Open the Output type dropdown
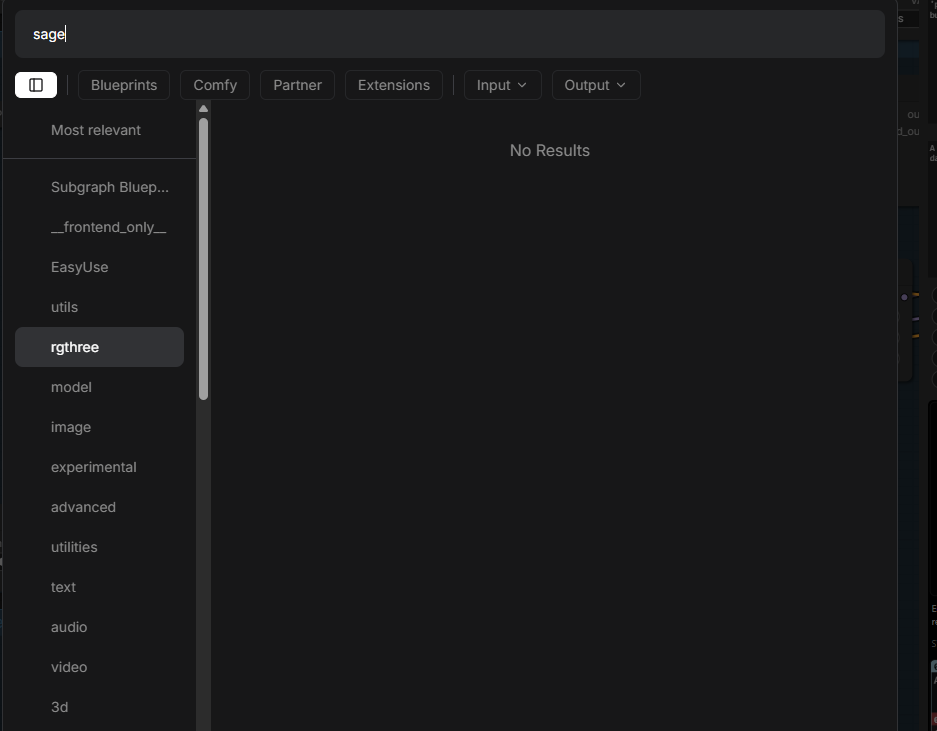The image size is (937, 731). pyautogui.click(x=596, y=85)
